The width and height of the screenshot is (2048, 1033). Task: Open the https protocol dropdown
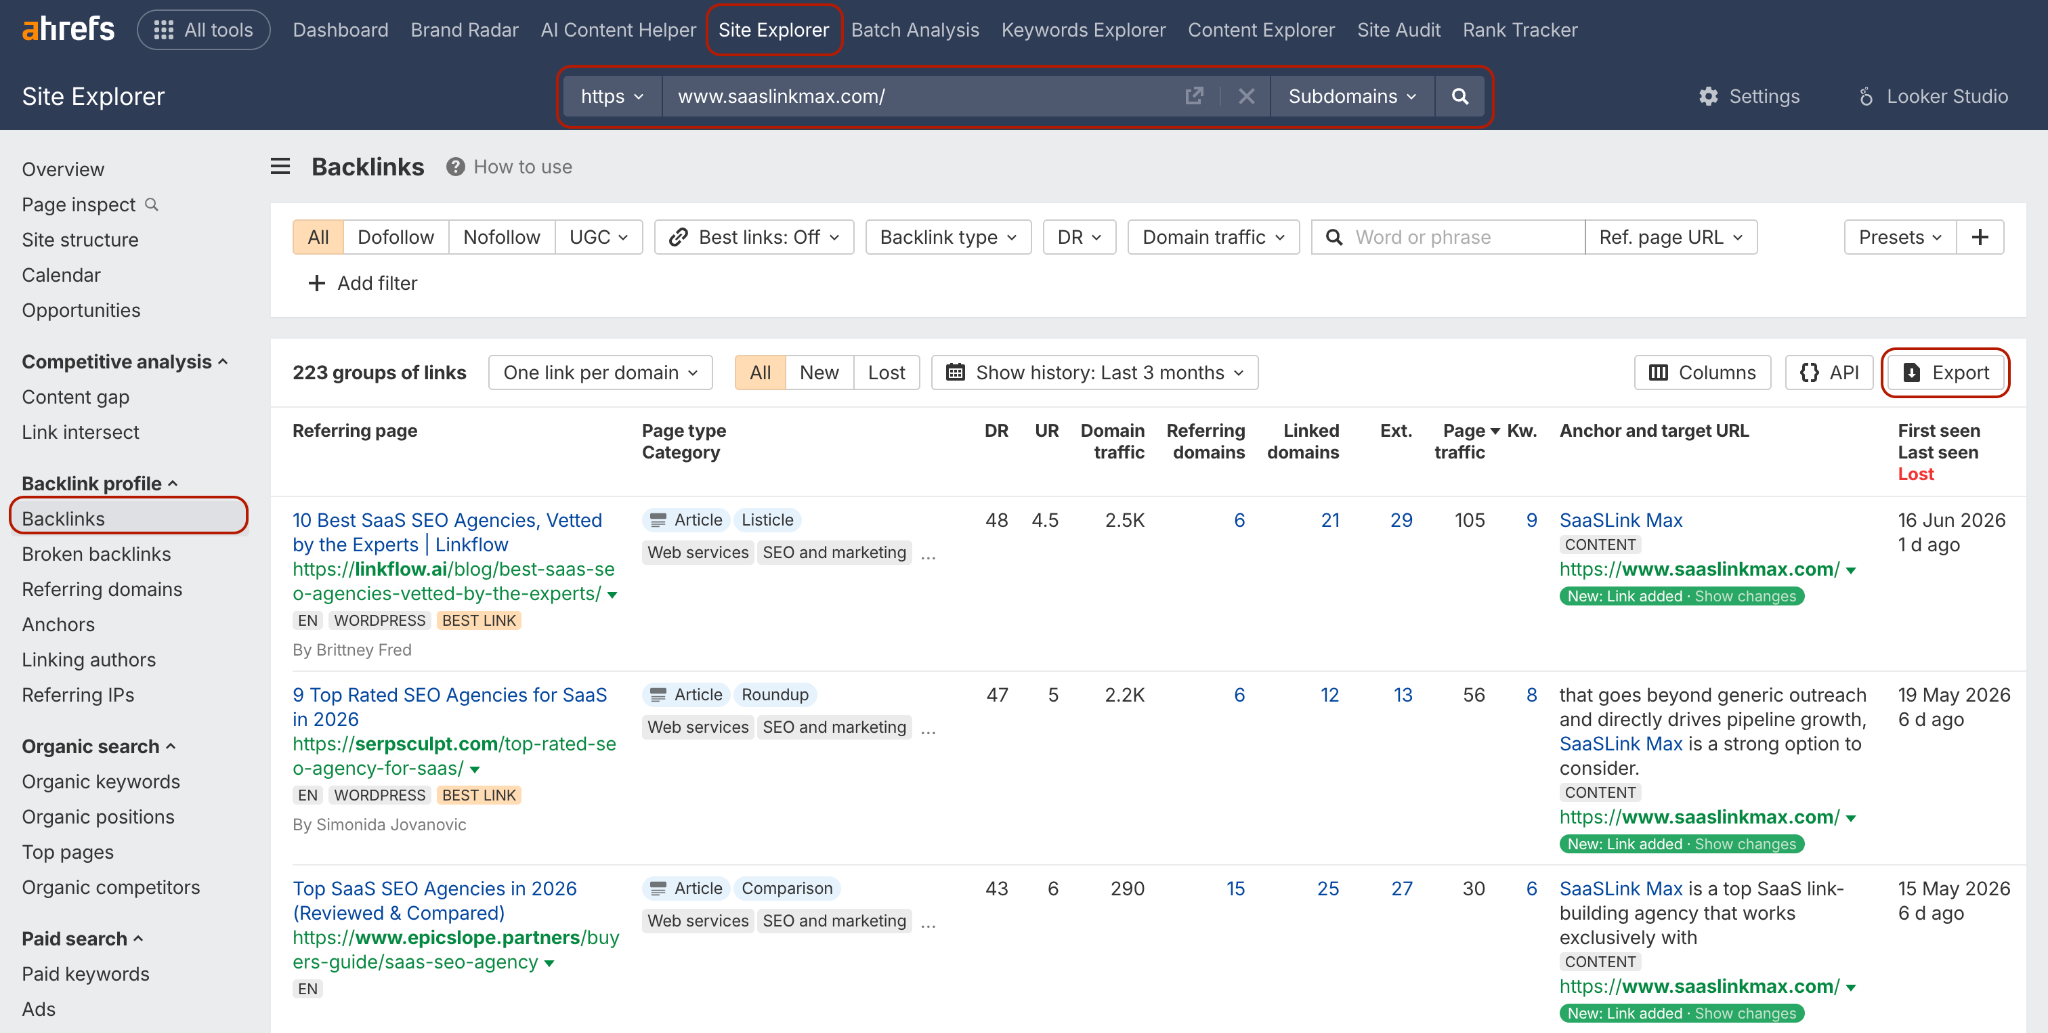point(612,96)
